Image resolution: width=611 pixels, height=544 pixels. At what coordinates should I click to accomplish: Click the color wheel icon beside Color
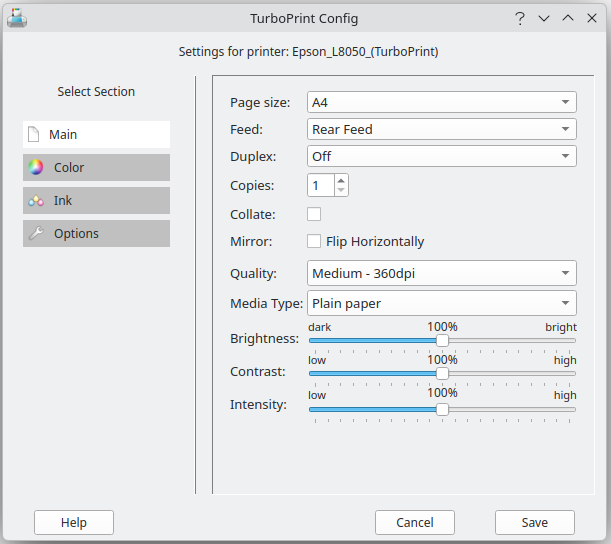pyautogui.click(x=36, y=167)
